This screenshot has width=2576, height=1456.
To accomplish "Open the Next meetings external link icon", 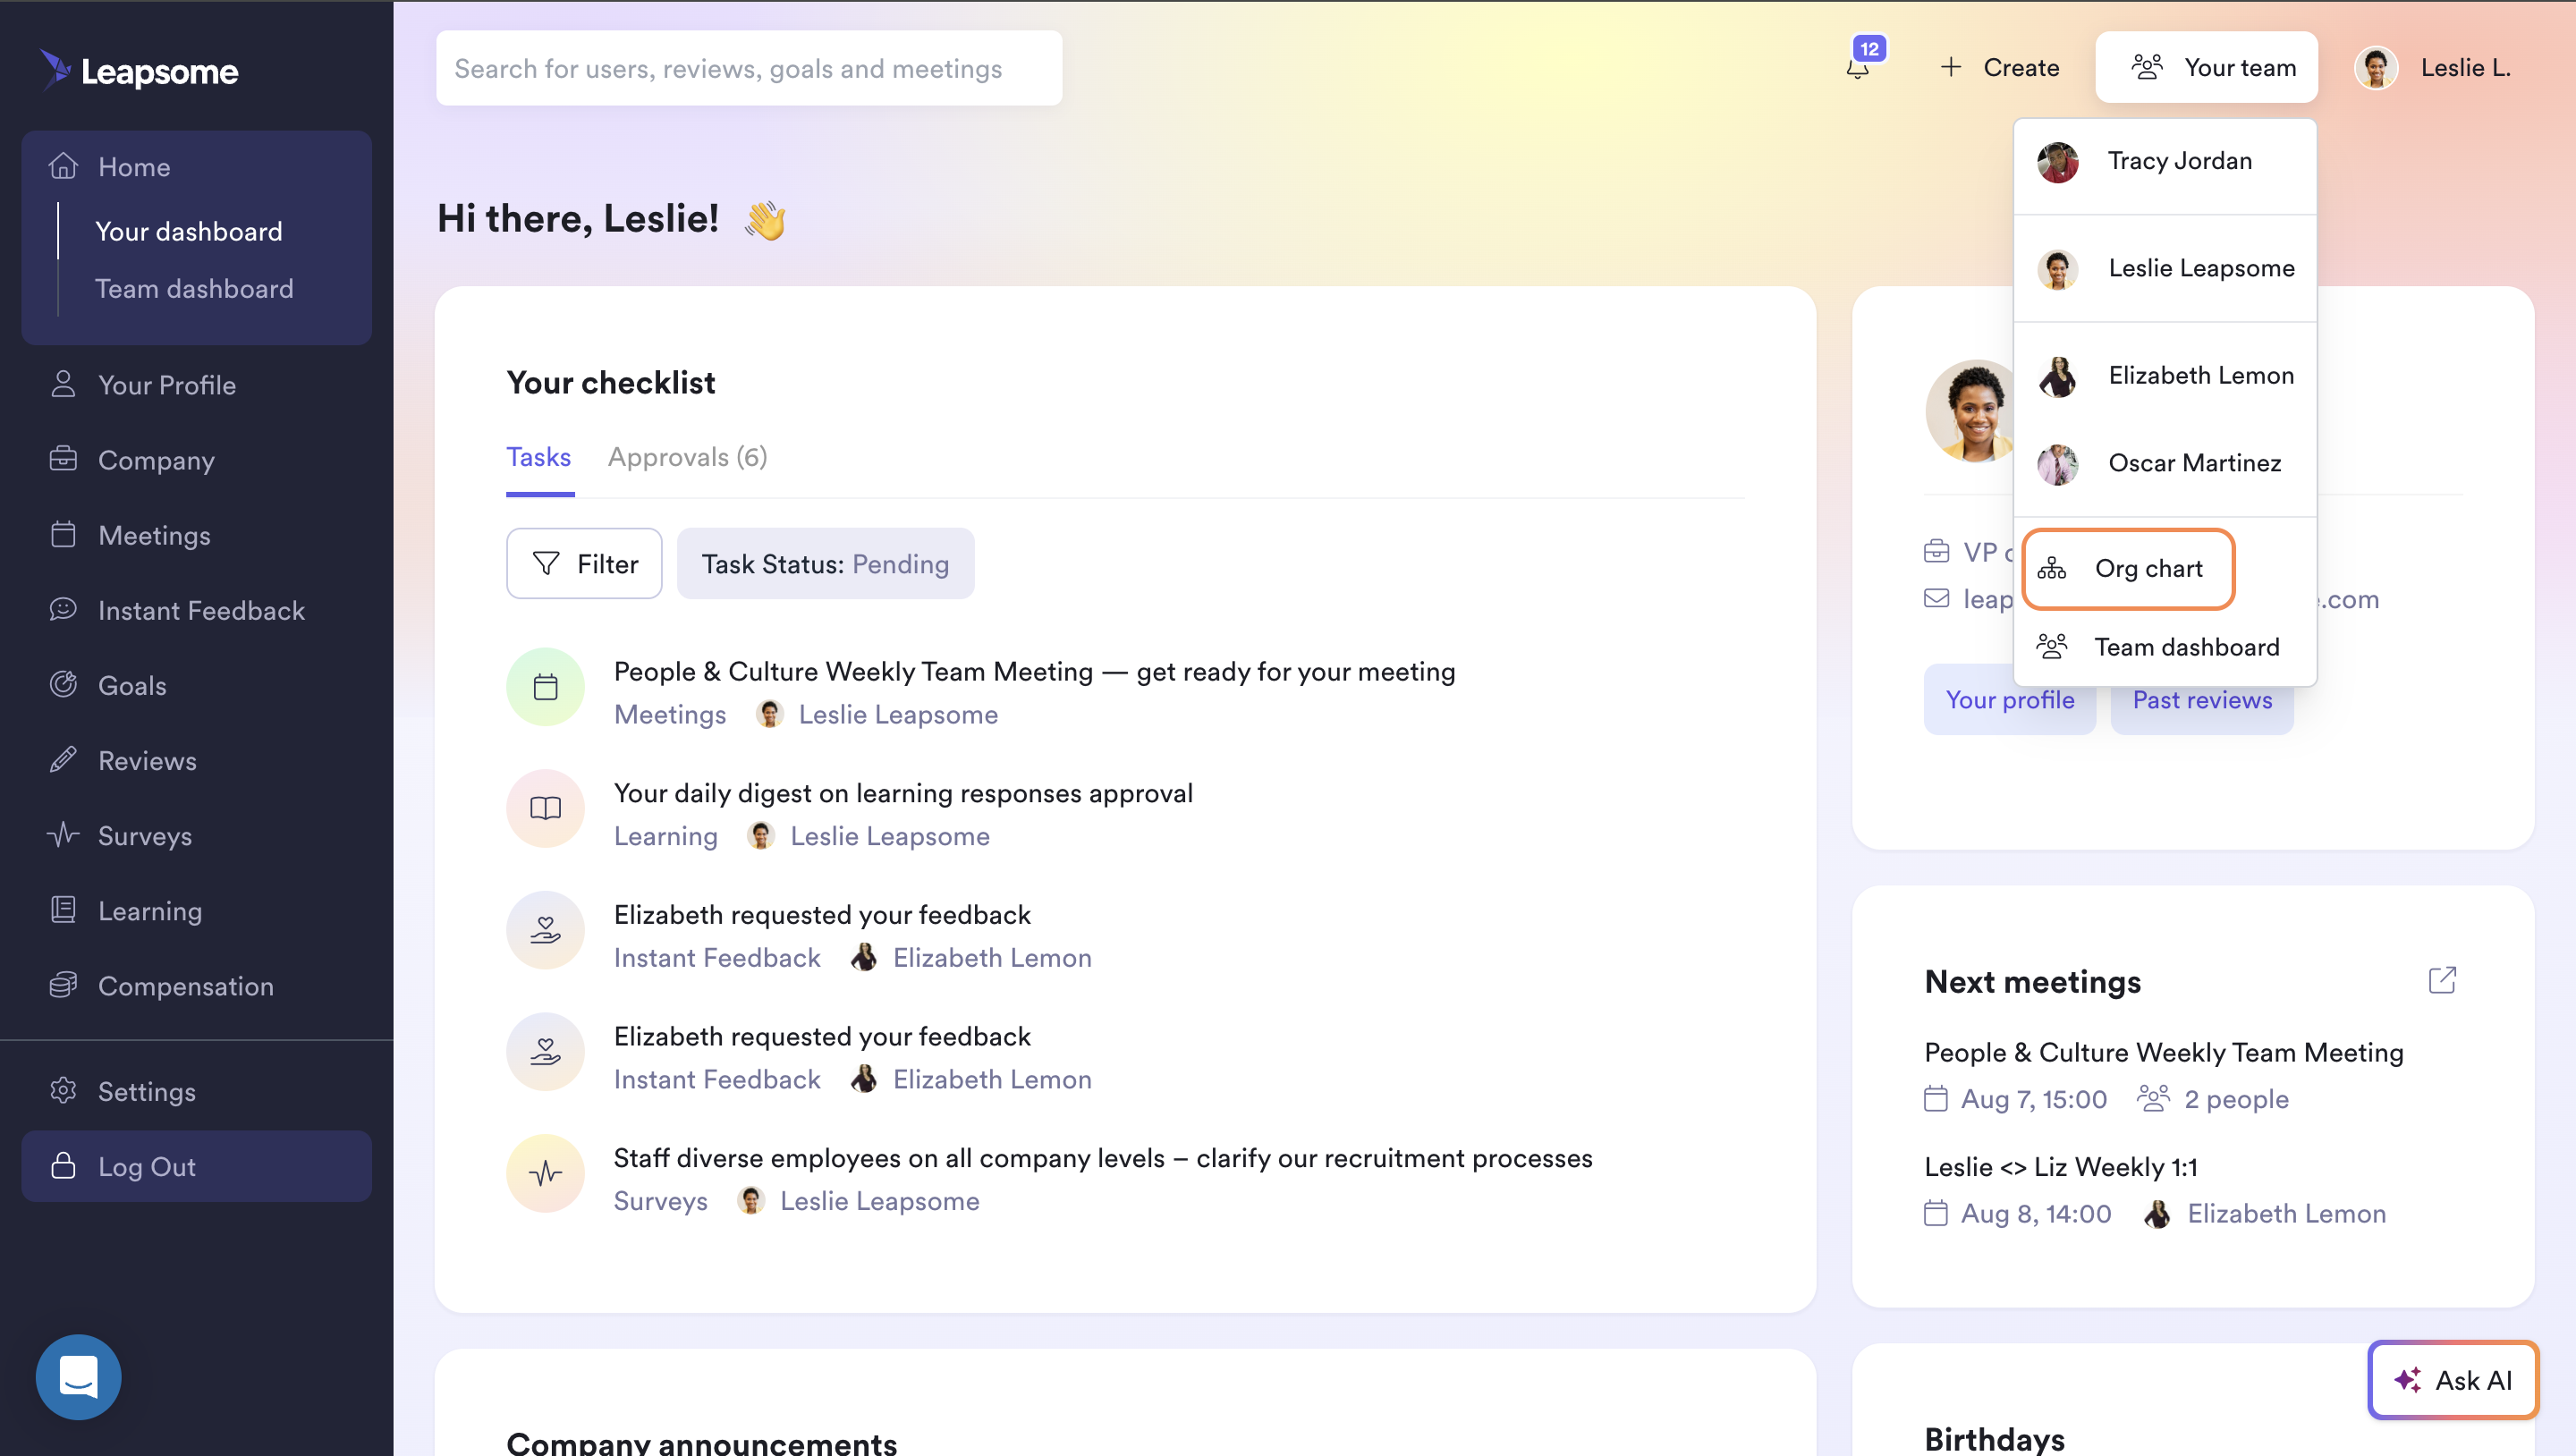I will click(x=2442, y=979).
